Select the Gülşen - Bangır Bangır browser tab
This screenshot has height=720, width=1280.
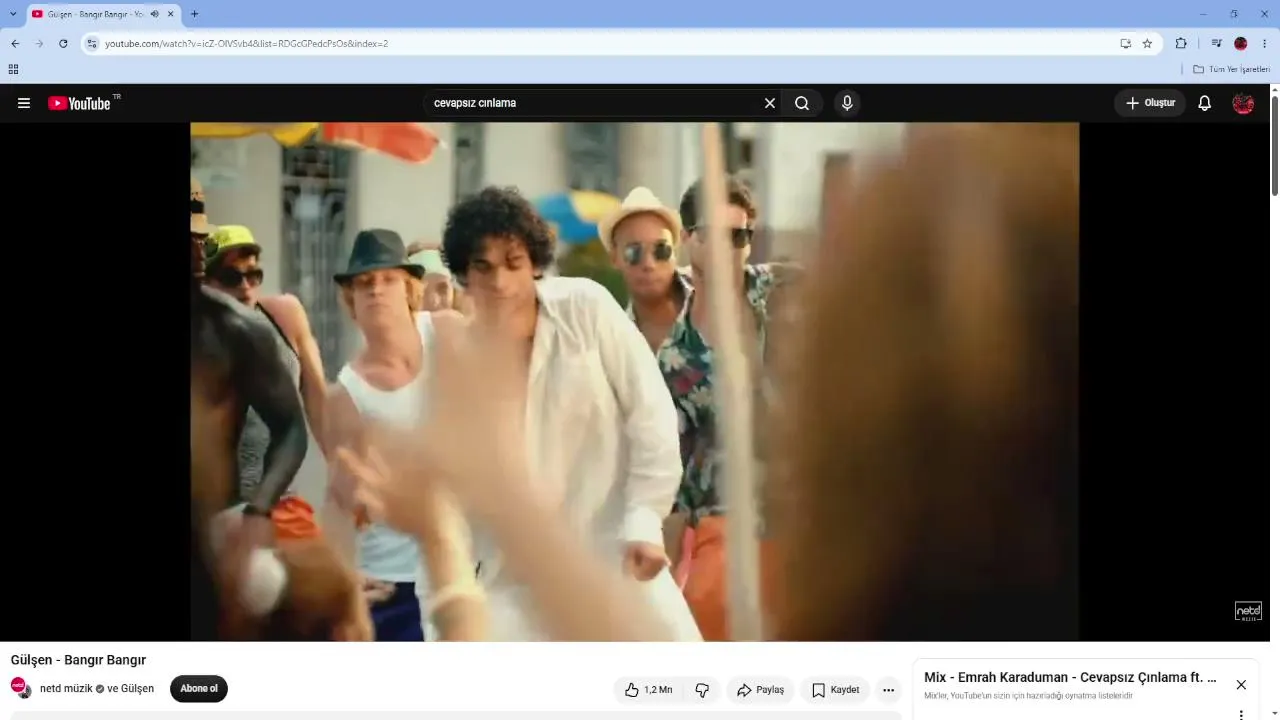(x=103, y=14)
